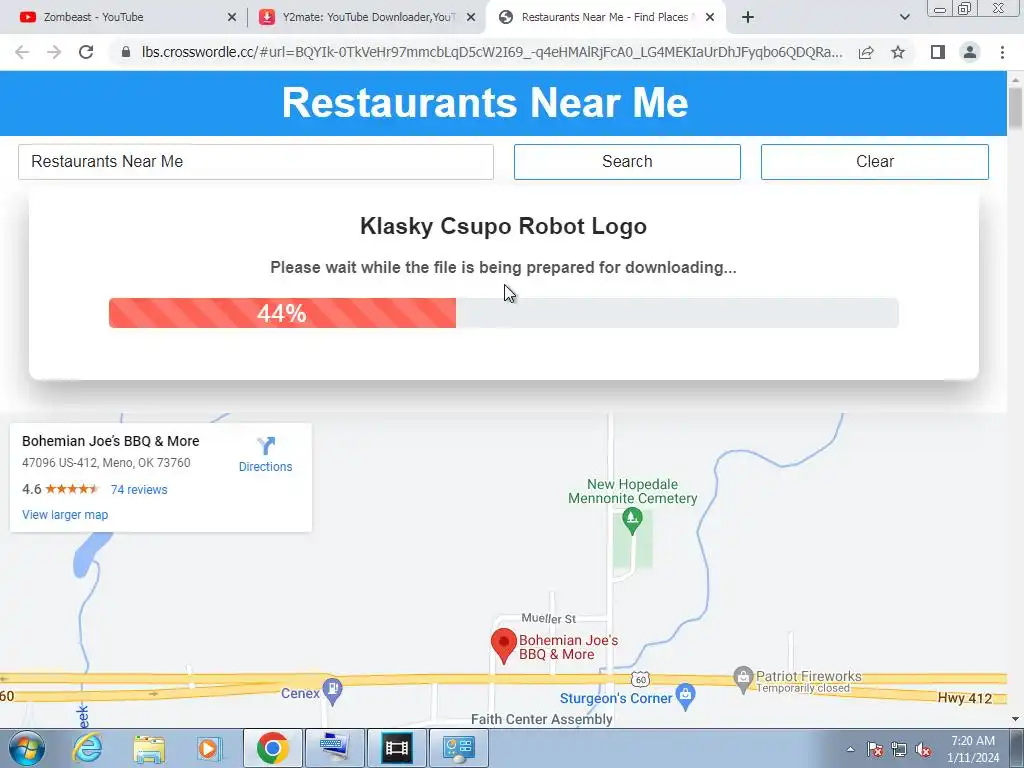Expand the tab search chevron
This screenshot has width=1024, height=768.
[904, 18]
